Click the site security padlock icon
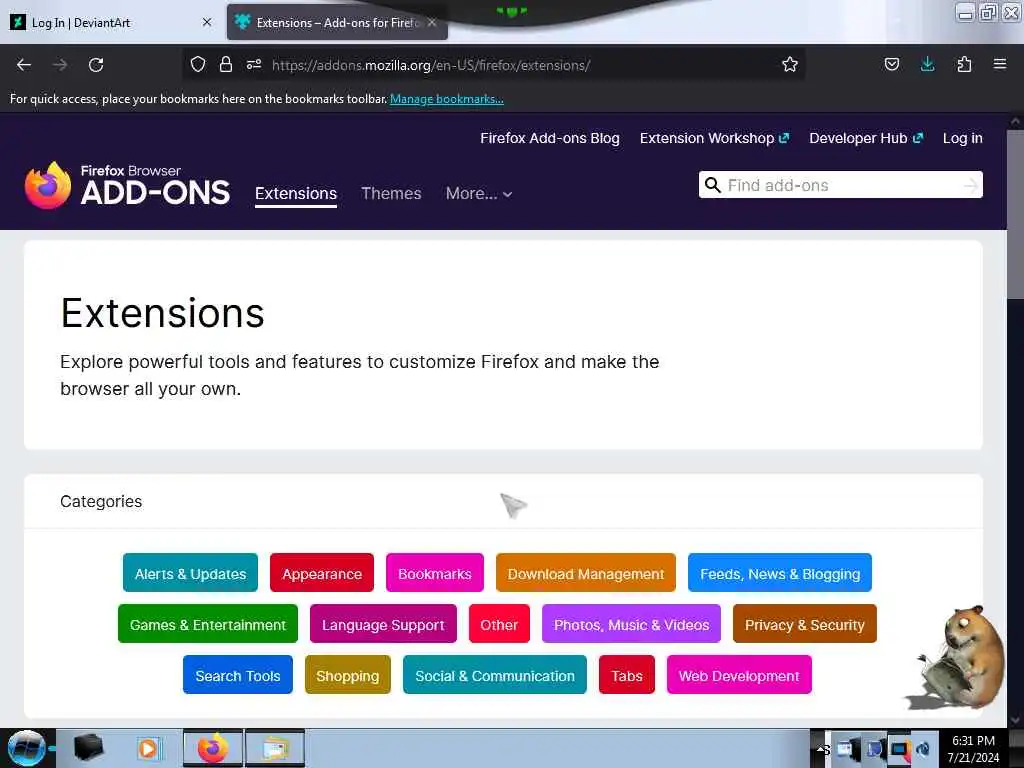Screen dimensions: 1024x768 point(226,64)
